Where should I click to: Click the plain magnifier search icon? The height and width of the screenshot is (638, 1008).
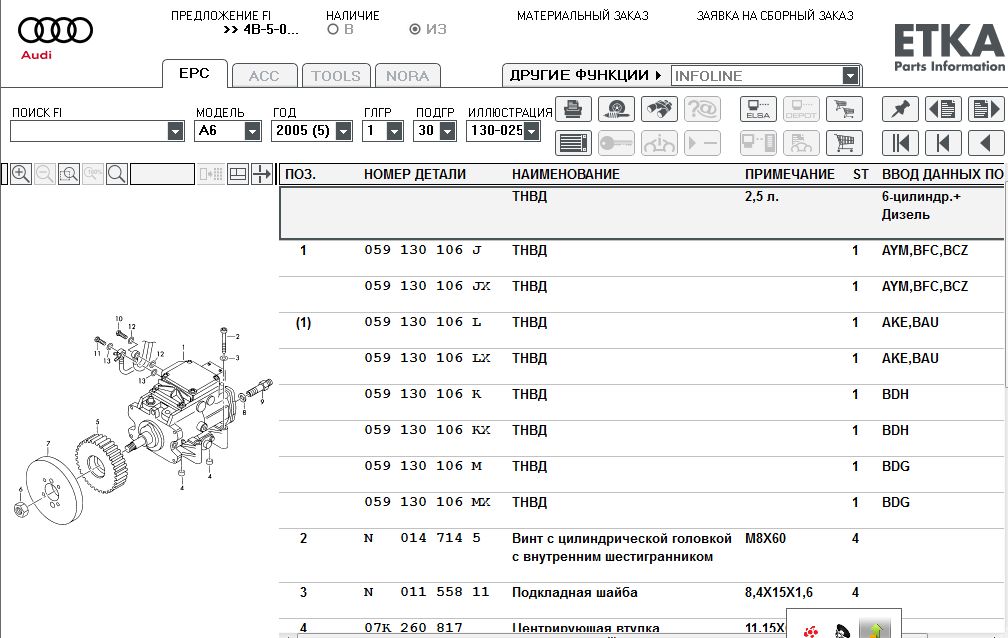tap(116, 174)
